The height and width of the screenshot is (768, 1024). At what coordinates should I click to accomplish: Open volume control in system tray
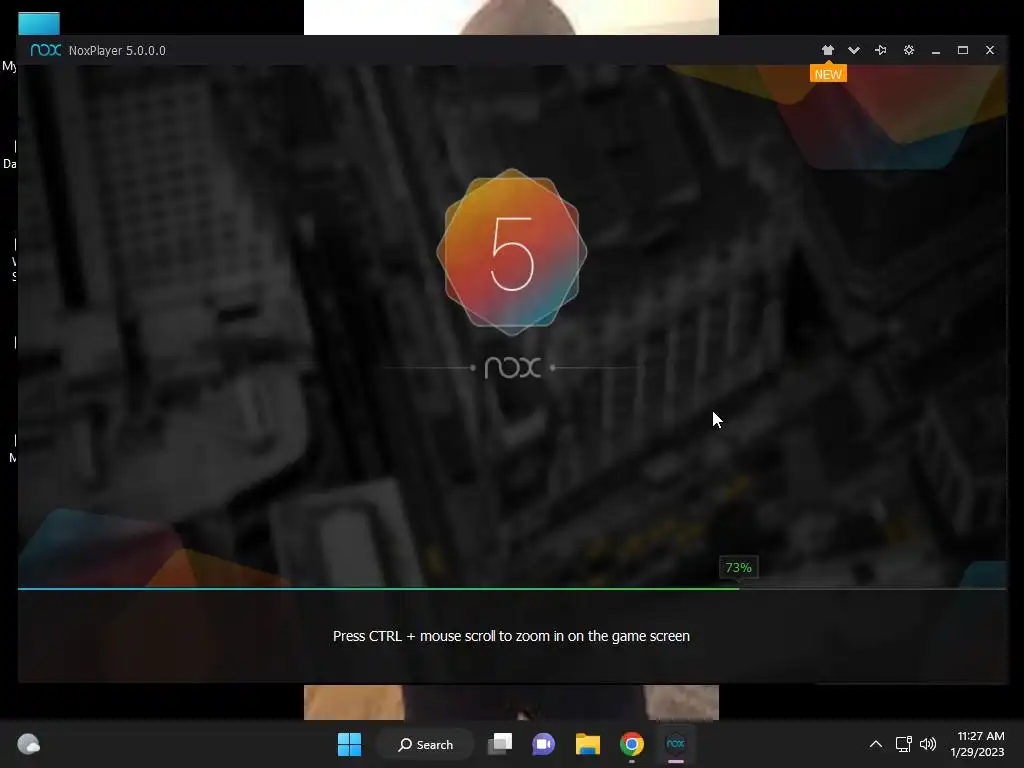click(927, 744)
